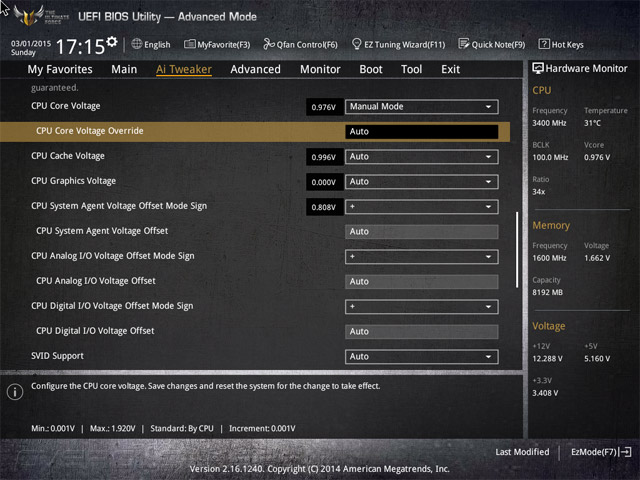Click the Qfan Control fan icon
Image resolution: width=640 pixels, height=480 pixels.
click(x=269, y=44)
